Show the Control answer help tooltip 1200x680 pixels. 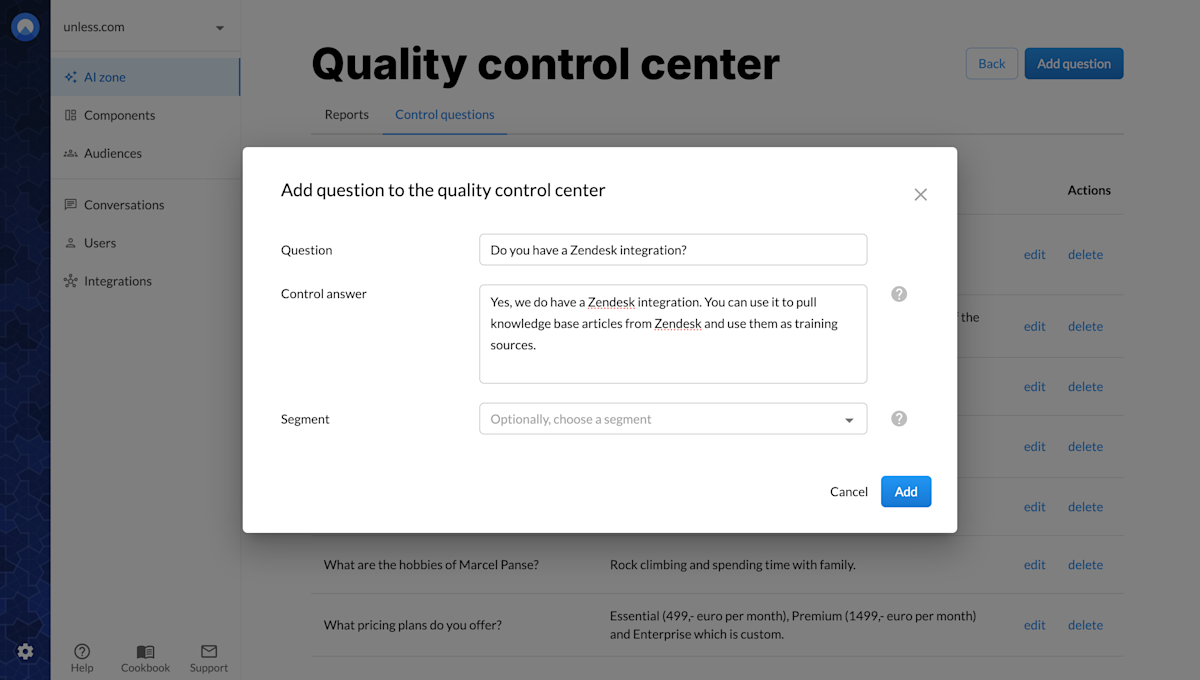[898, 293]
